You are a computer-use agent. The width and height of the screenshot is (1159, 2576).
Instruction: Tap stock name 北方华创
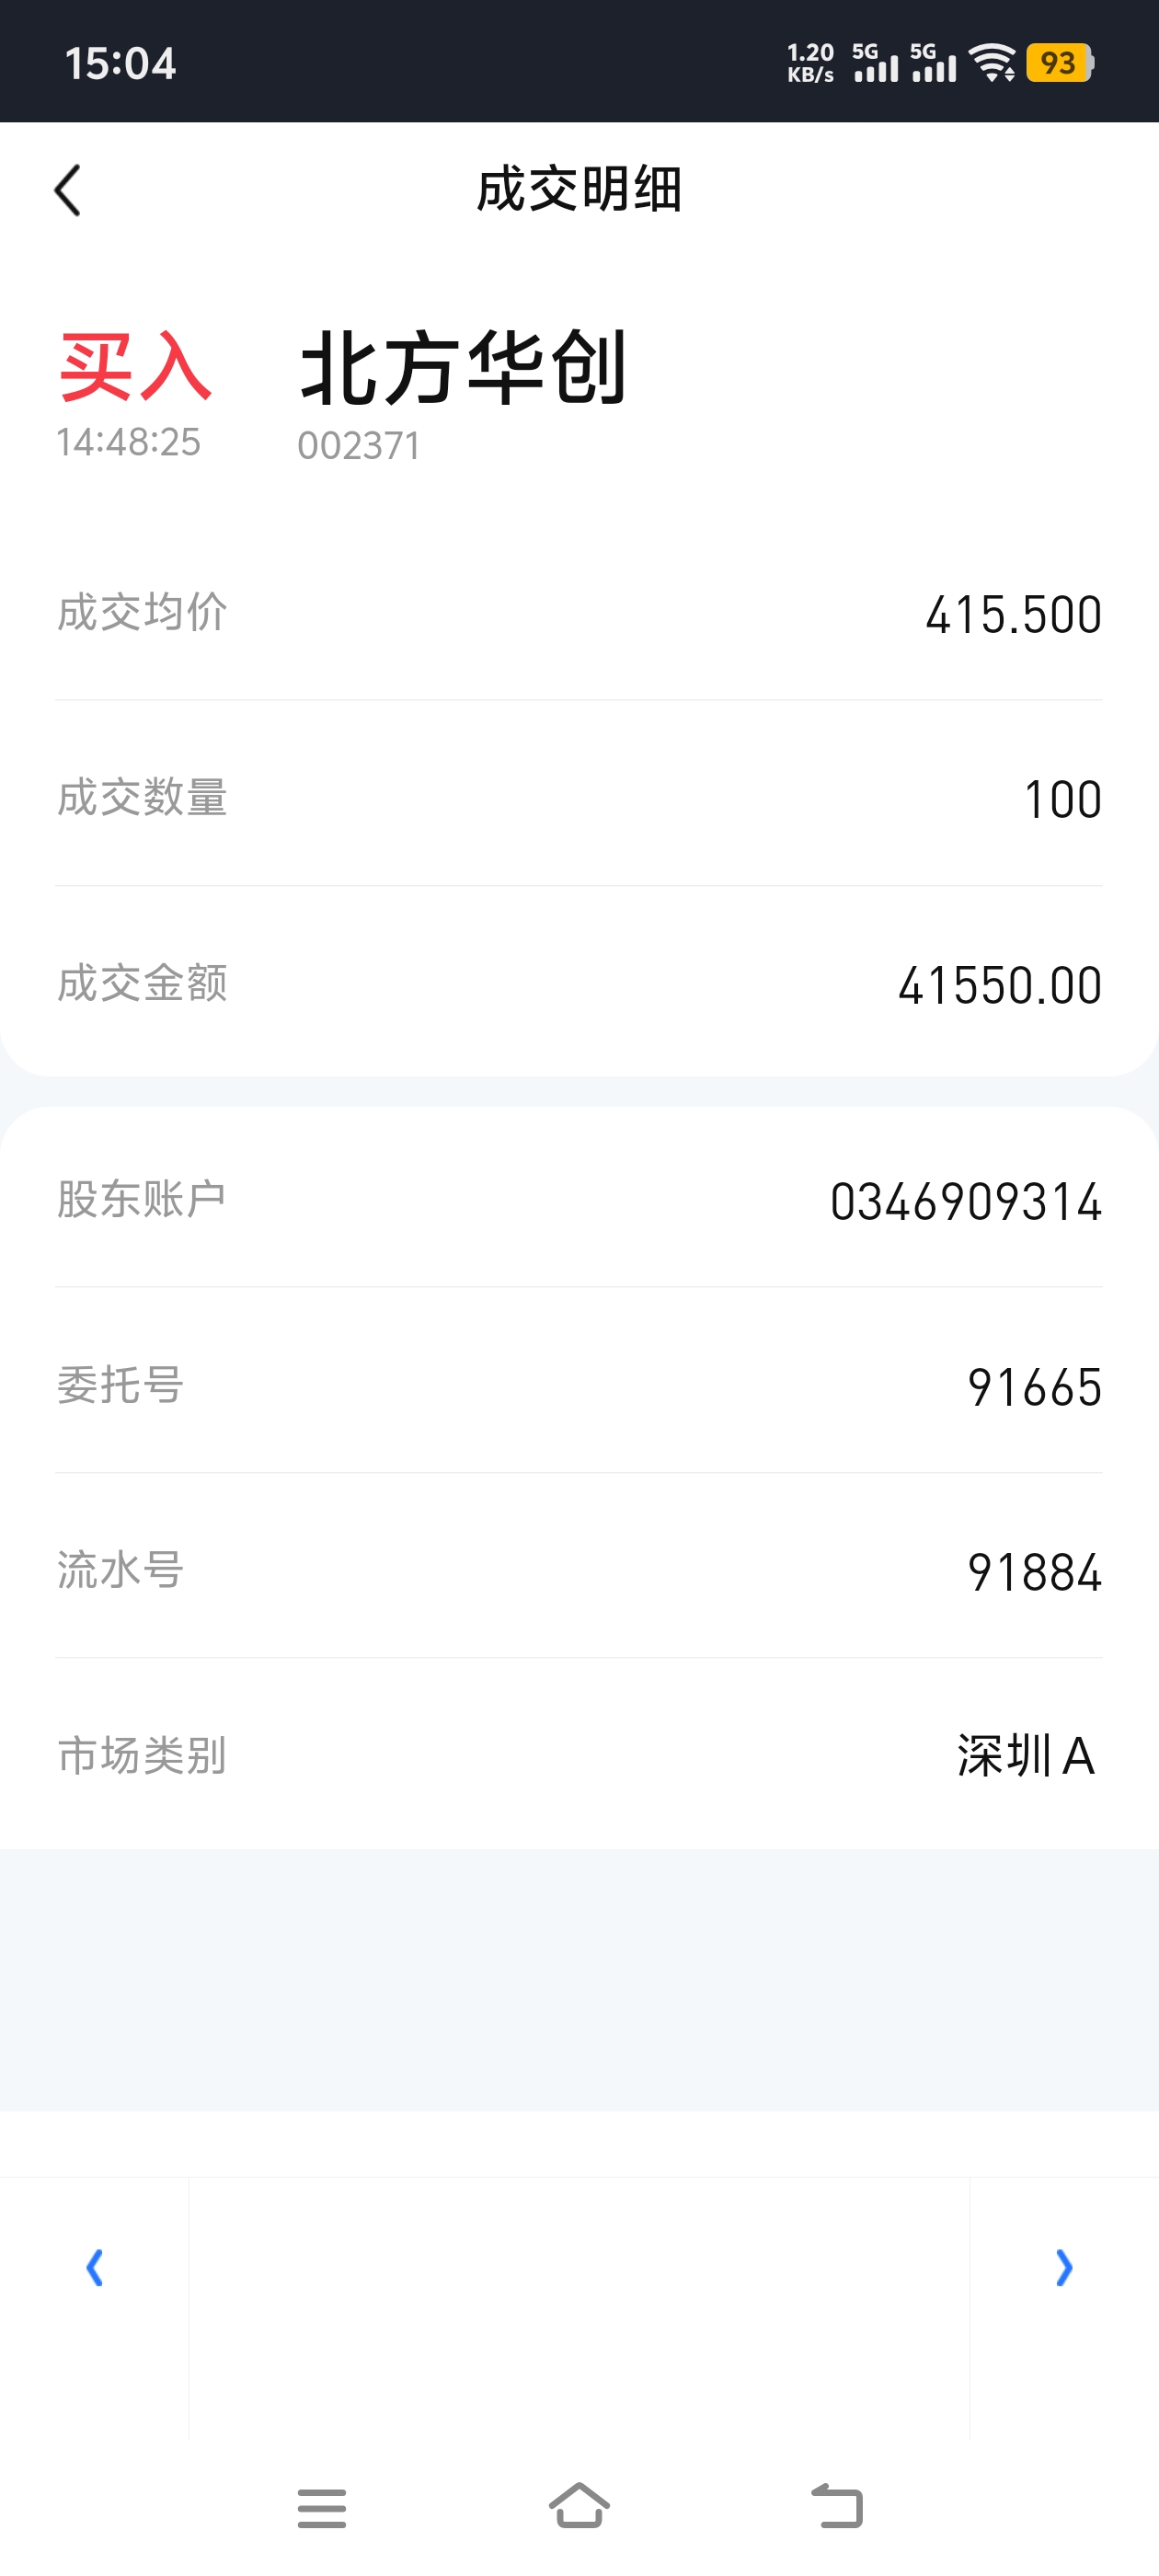[463, 368]
